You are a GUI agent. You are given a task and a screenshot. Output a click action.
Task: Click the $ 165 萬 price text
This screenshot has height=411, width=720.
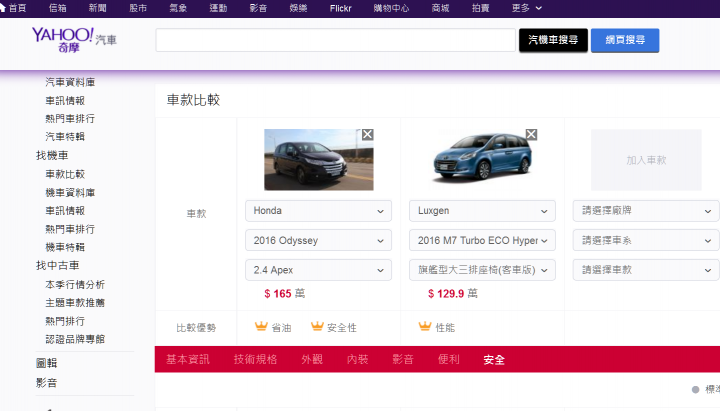(x=284, y=293)
